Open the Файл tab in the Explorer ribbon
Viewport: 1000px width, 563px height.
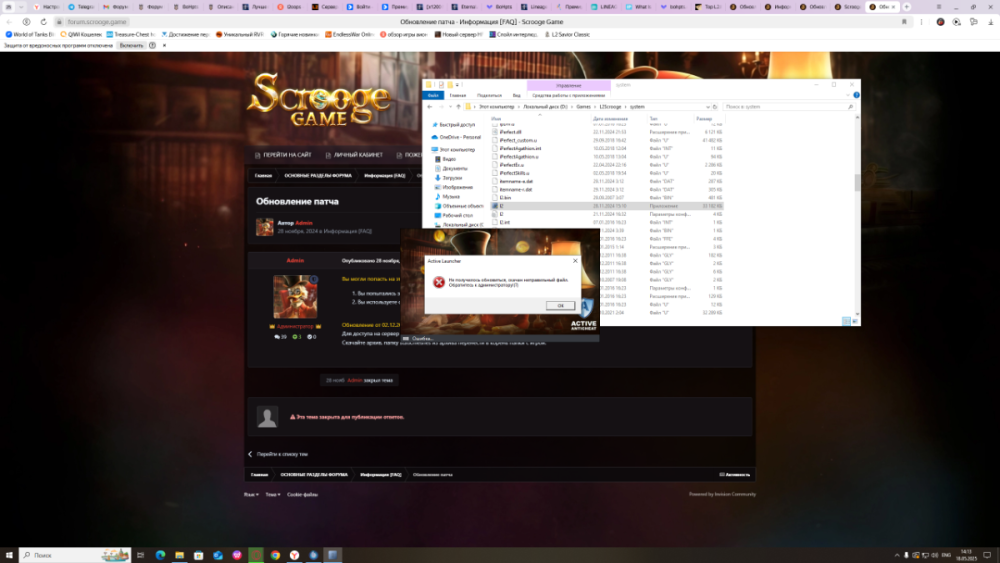[x=434, y=95]
